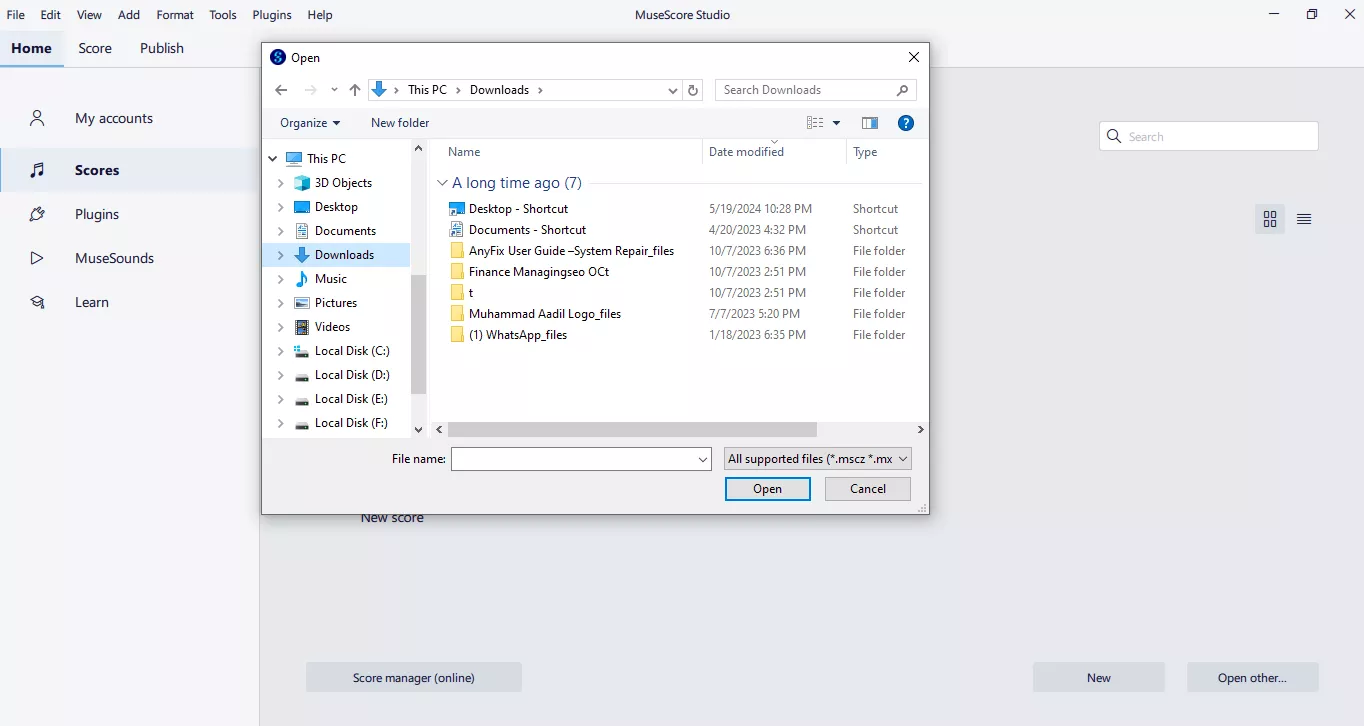This screenshot has height=726, width=1364.
Task: Switch scores to list view
Action: (x=1304, y=219)
